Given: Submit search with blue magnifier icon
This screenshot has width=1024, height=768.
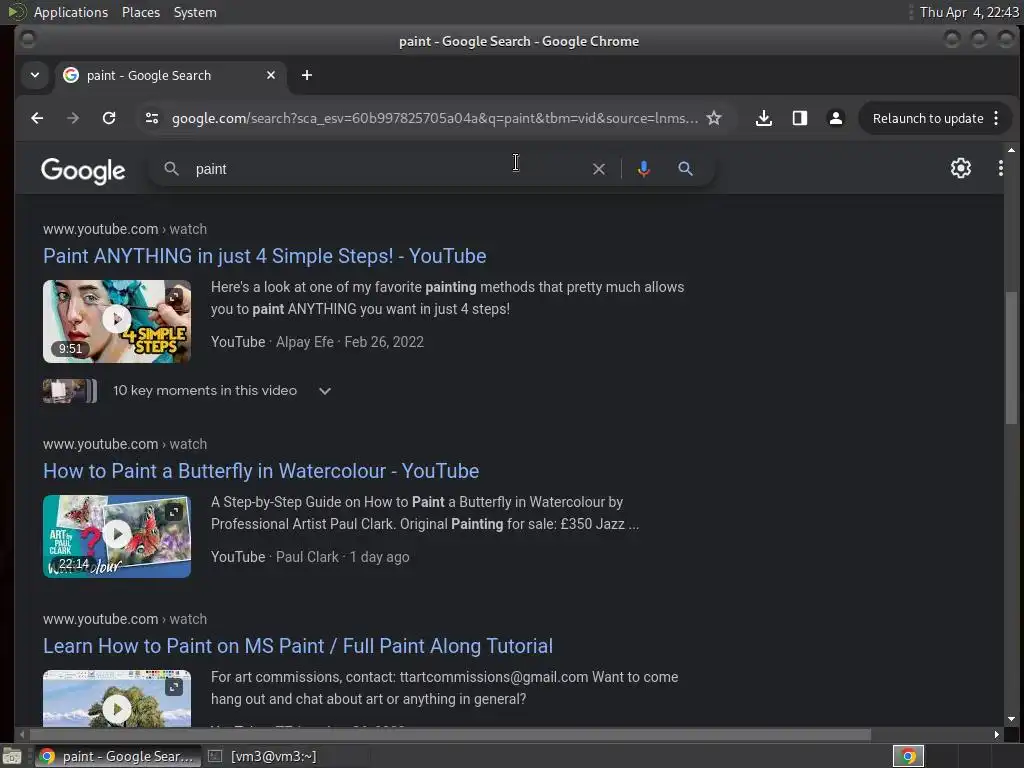Looking at the screenshot, I should tap(685, 169).
